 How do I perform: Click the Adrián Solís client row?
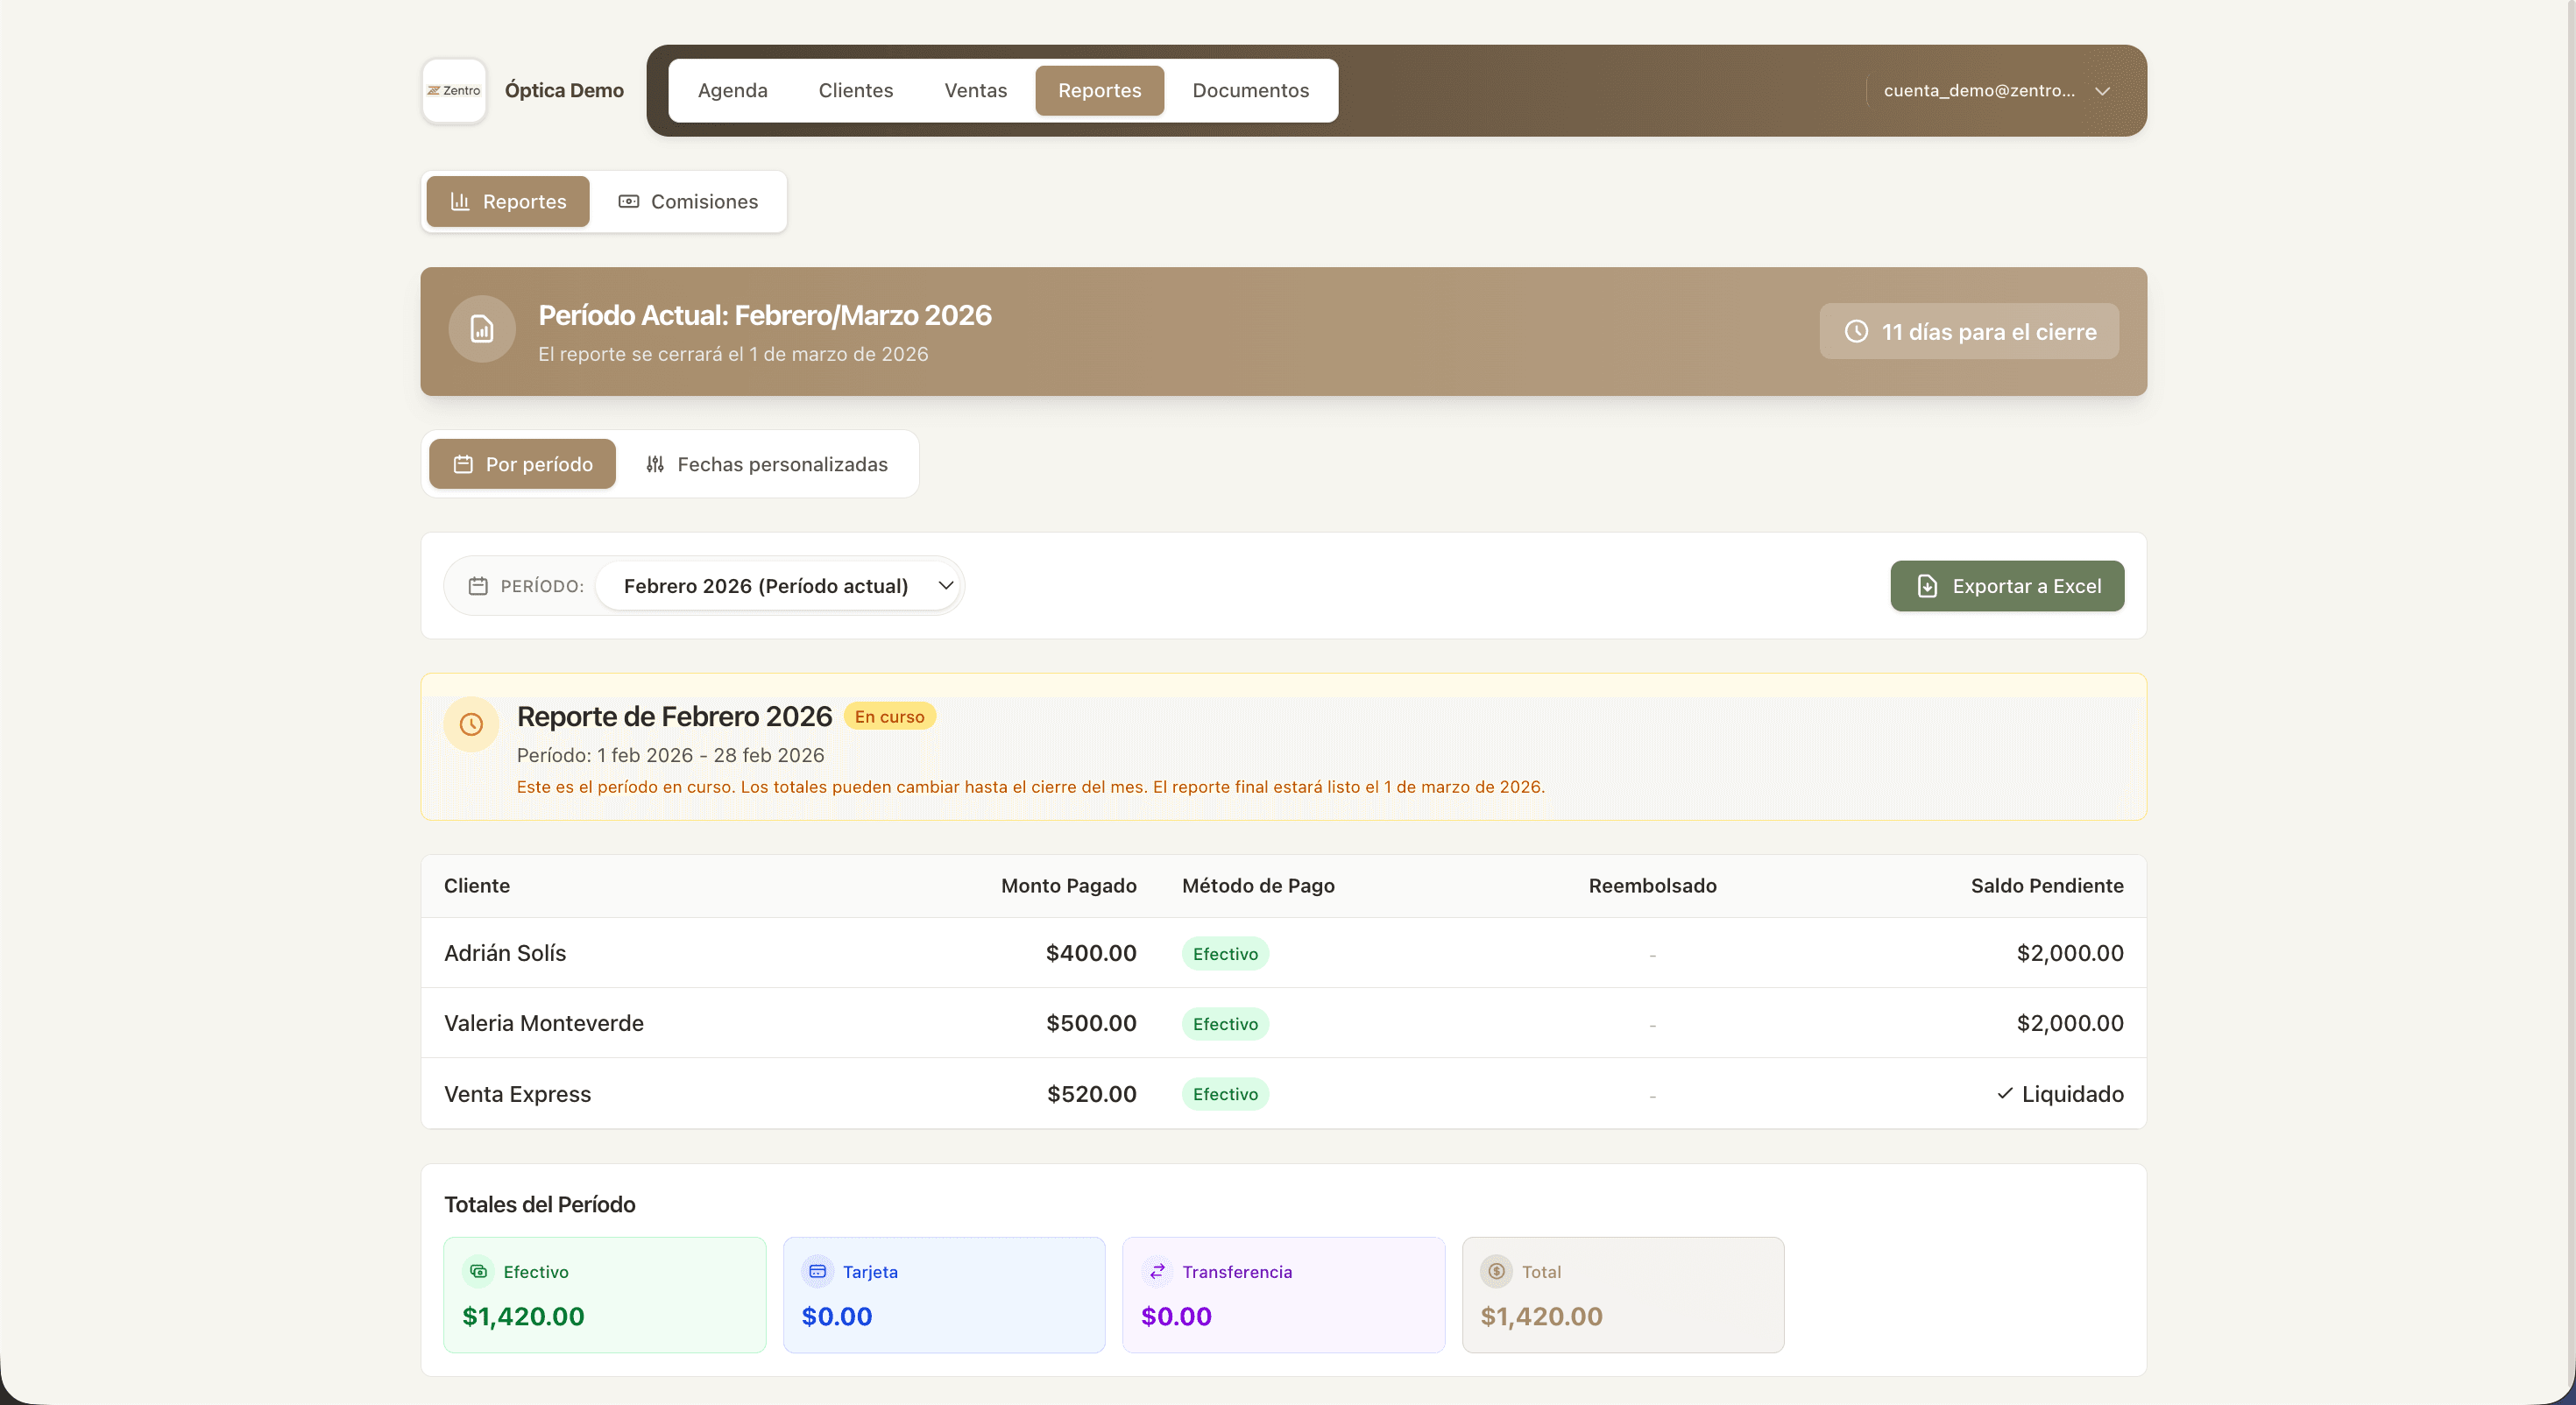505,953
